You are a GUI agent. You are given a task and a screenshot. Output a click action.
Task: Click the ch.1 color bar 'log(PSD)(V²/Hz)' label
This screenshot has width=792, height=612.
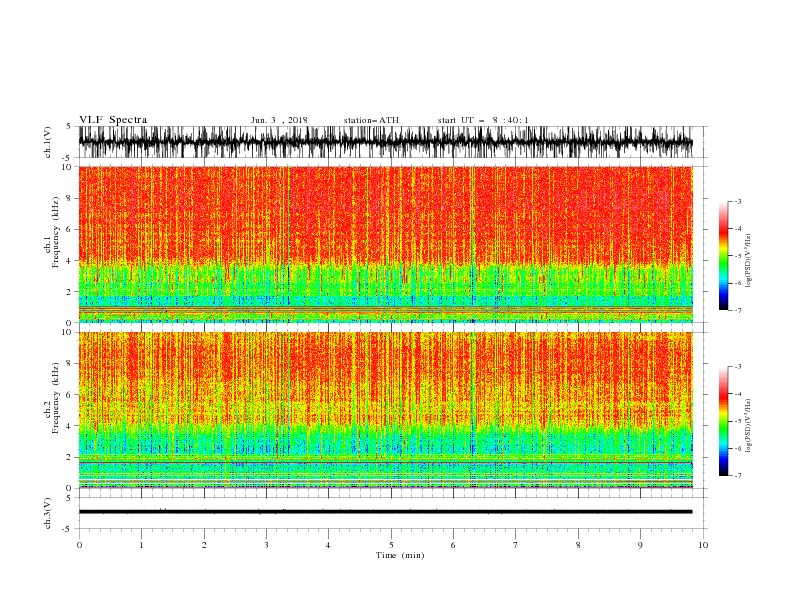748,261
